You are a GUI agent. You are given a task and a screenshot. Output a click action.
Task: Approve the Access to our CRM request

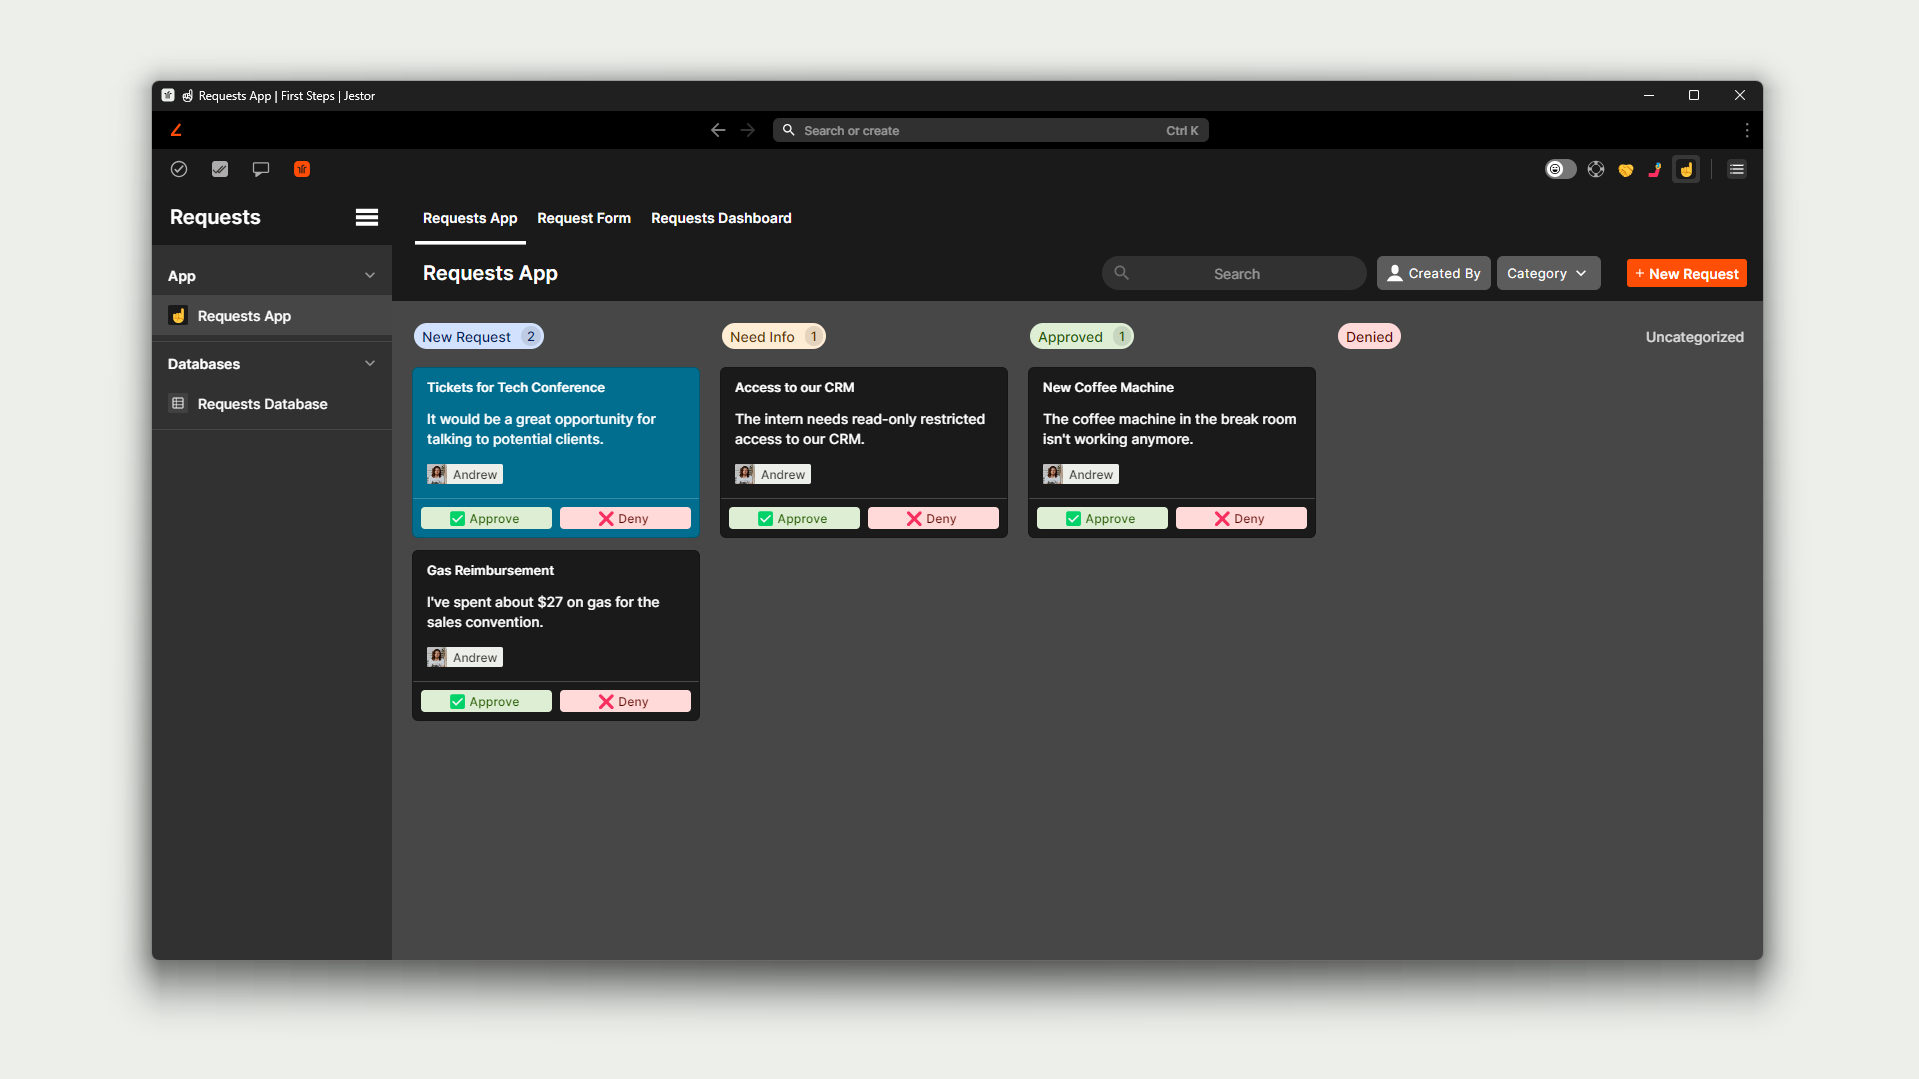(x=794, y=518)
